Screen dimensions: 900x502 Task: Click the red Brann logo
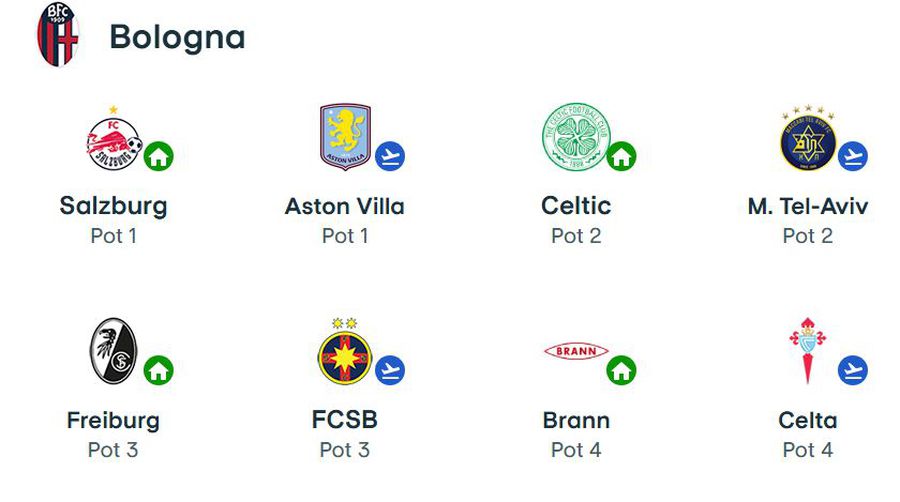576,351
